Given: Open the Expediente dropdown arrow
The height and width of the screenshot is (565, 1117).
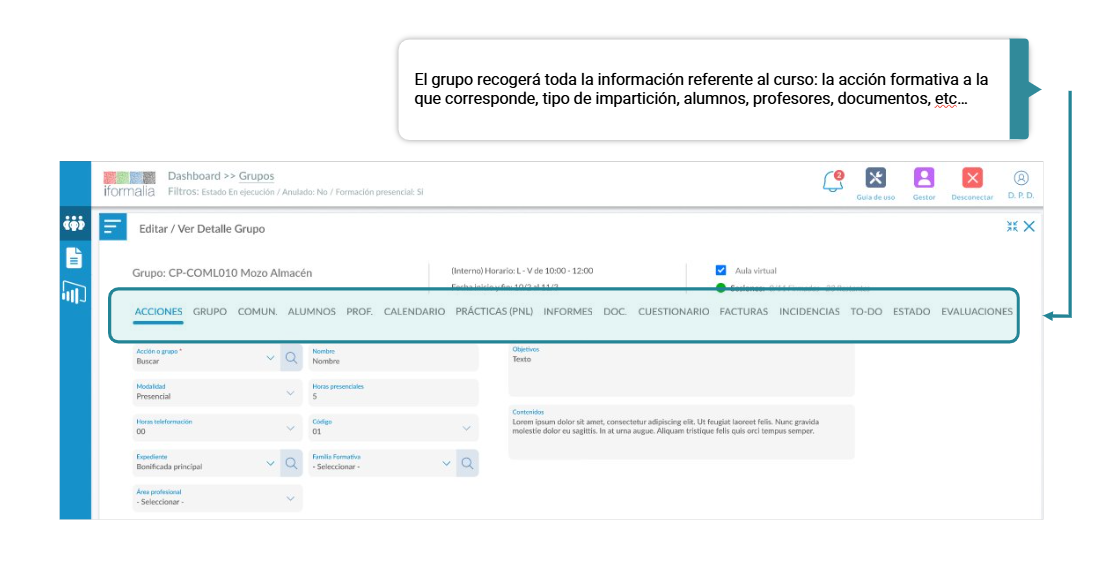Looking at the screenshot, I should (x=270, y=463).
